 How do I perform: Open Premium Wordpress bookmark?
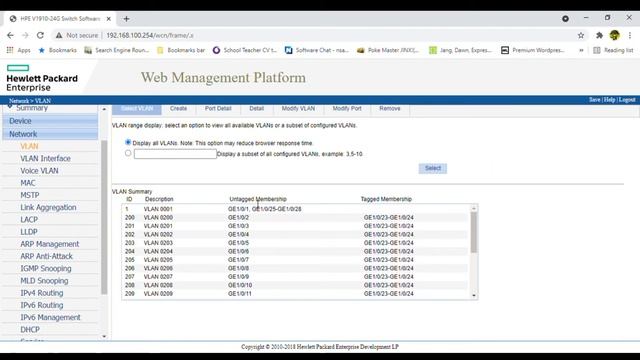pos(533,50)
